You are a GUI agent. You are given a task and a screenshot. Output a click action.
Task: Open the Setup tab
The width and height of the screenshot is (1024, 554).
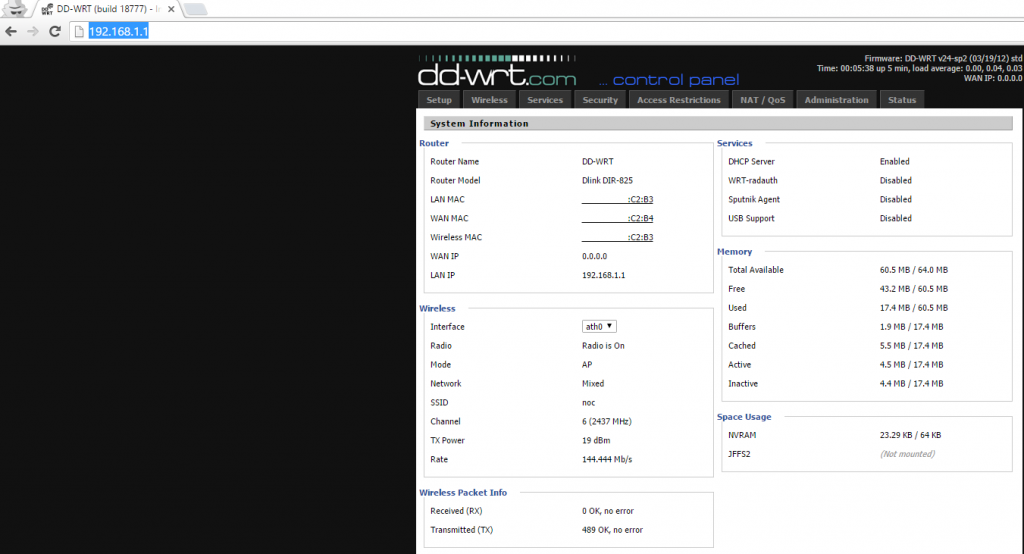439,100
